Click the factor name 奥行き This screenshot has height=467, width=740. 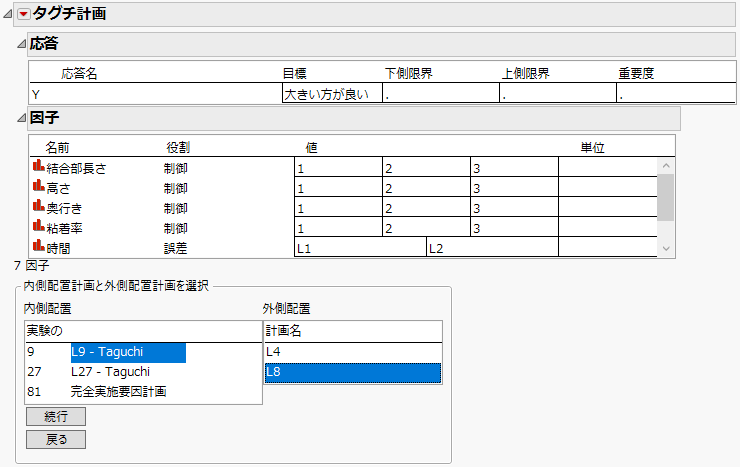tap(64, 208)
